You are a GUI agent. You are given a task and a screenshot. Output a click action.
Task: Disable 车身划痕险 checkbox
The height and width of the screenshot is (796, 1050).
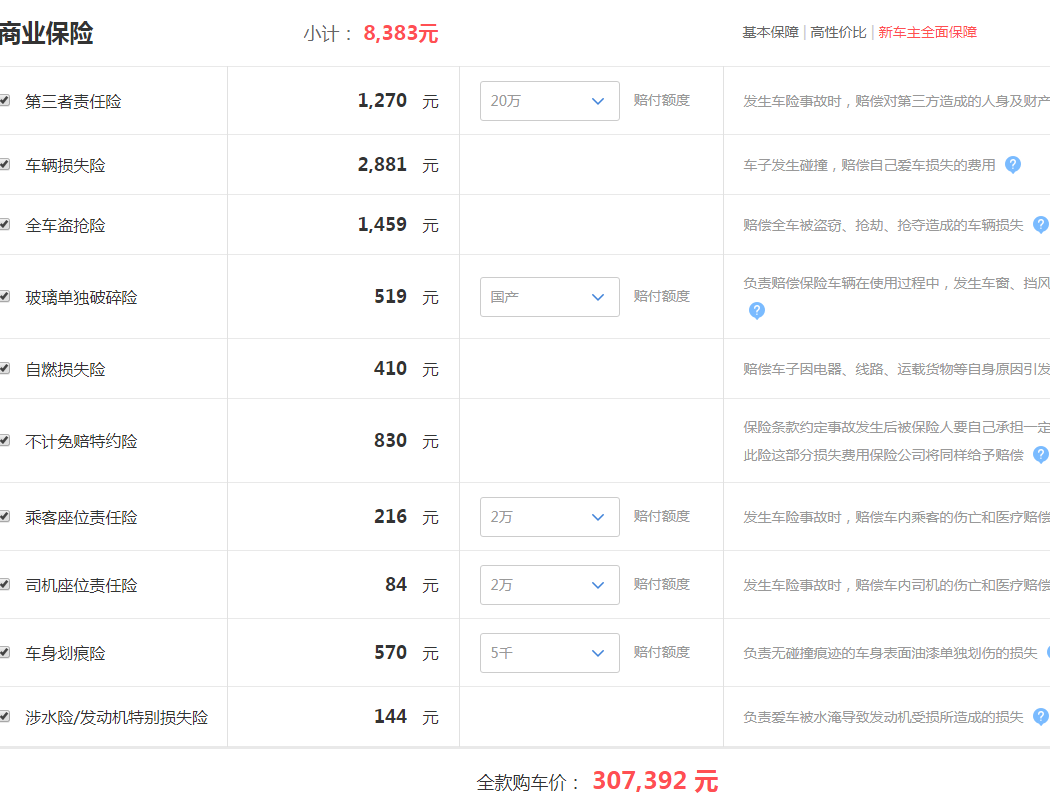point(5,652)
